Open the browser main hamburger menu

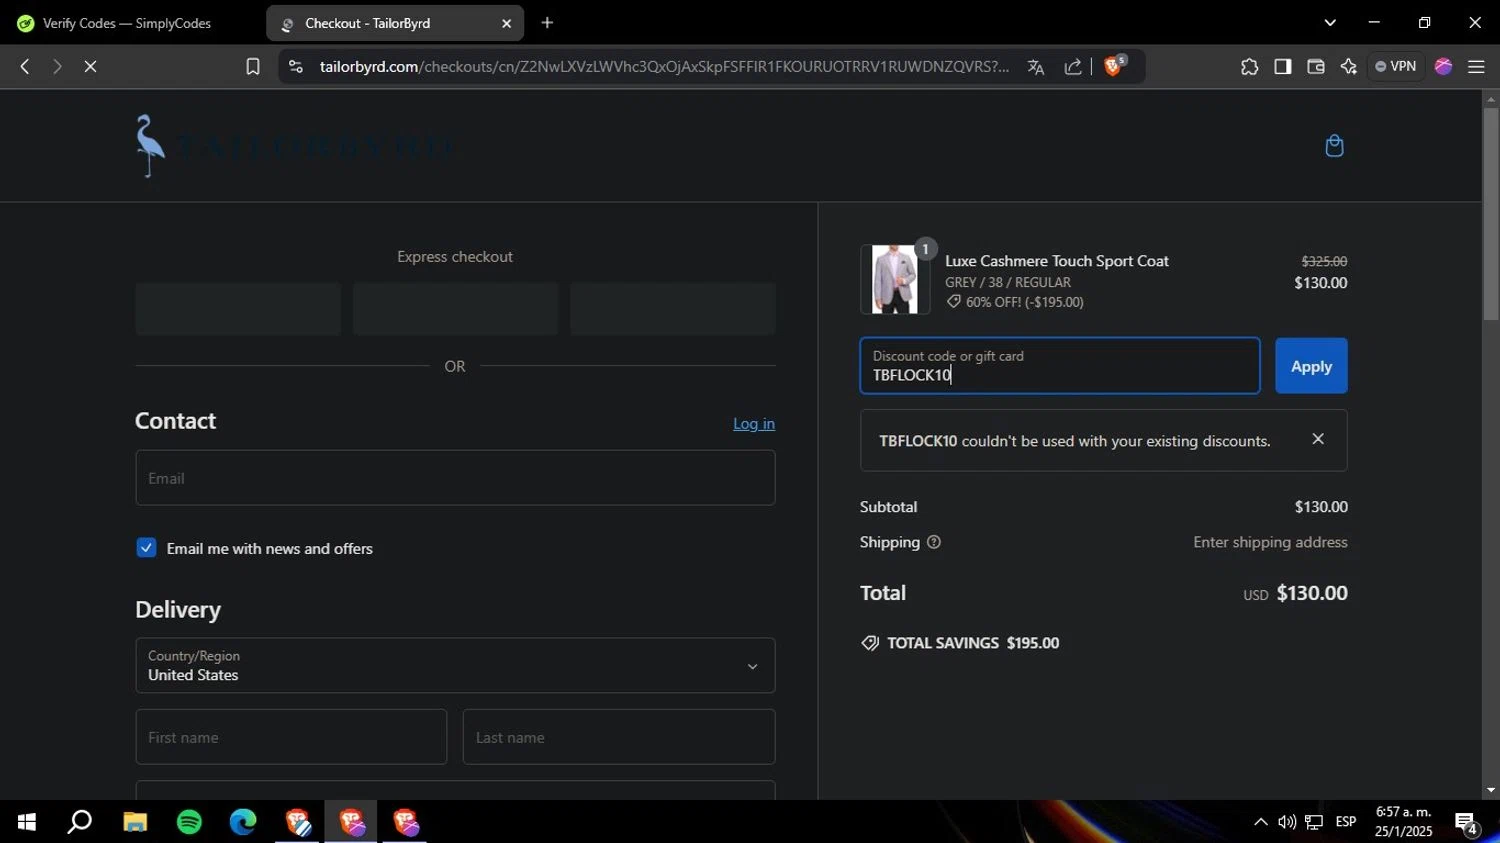pos(1476,67)
